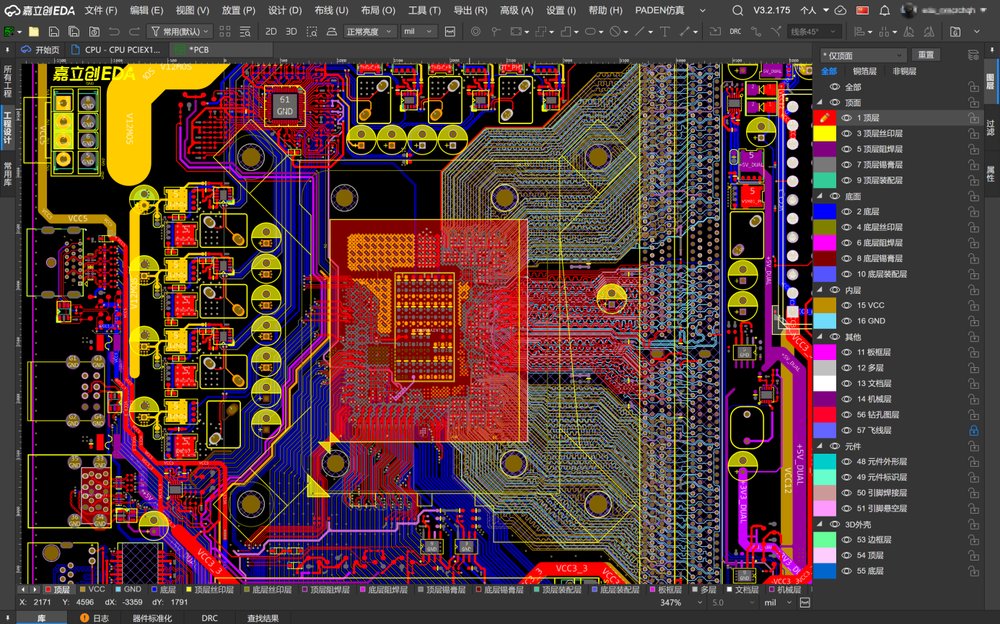Screen dimensions: 1000x624
Task: Open the 常用(默认) filter dropdown
Action: point(180,31)
